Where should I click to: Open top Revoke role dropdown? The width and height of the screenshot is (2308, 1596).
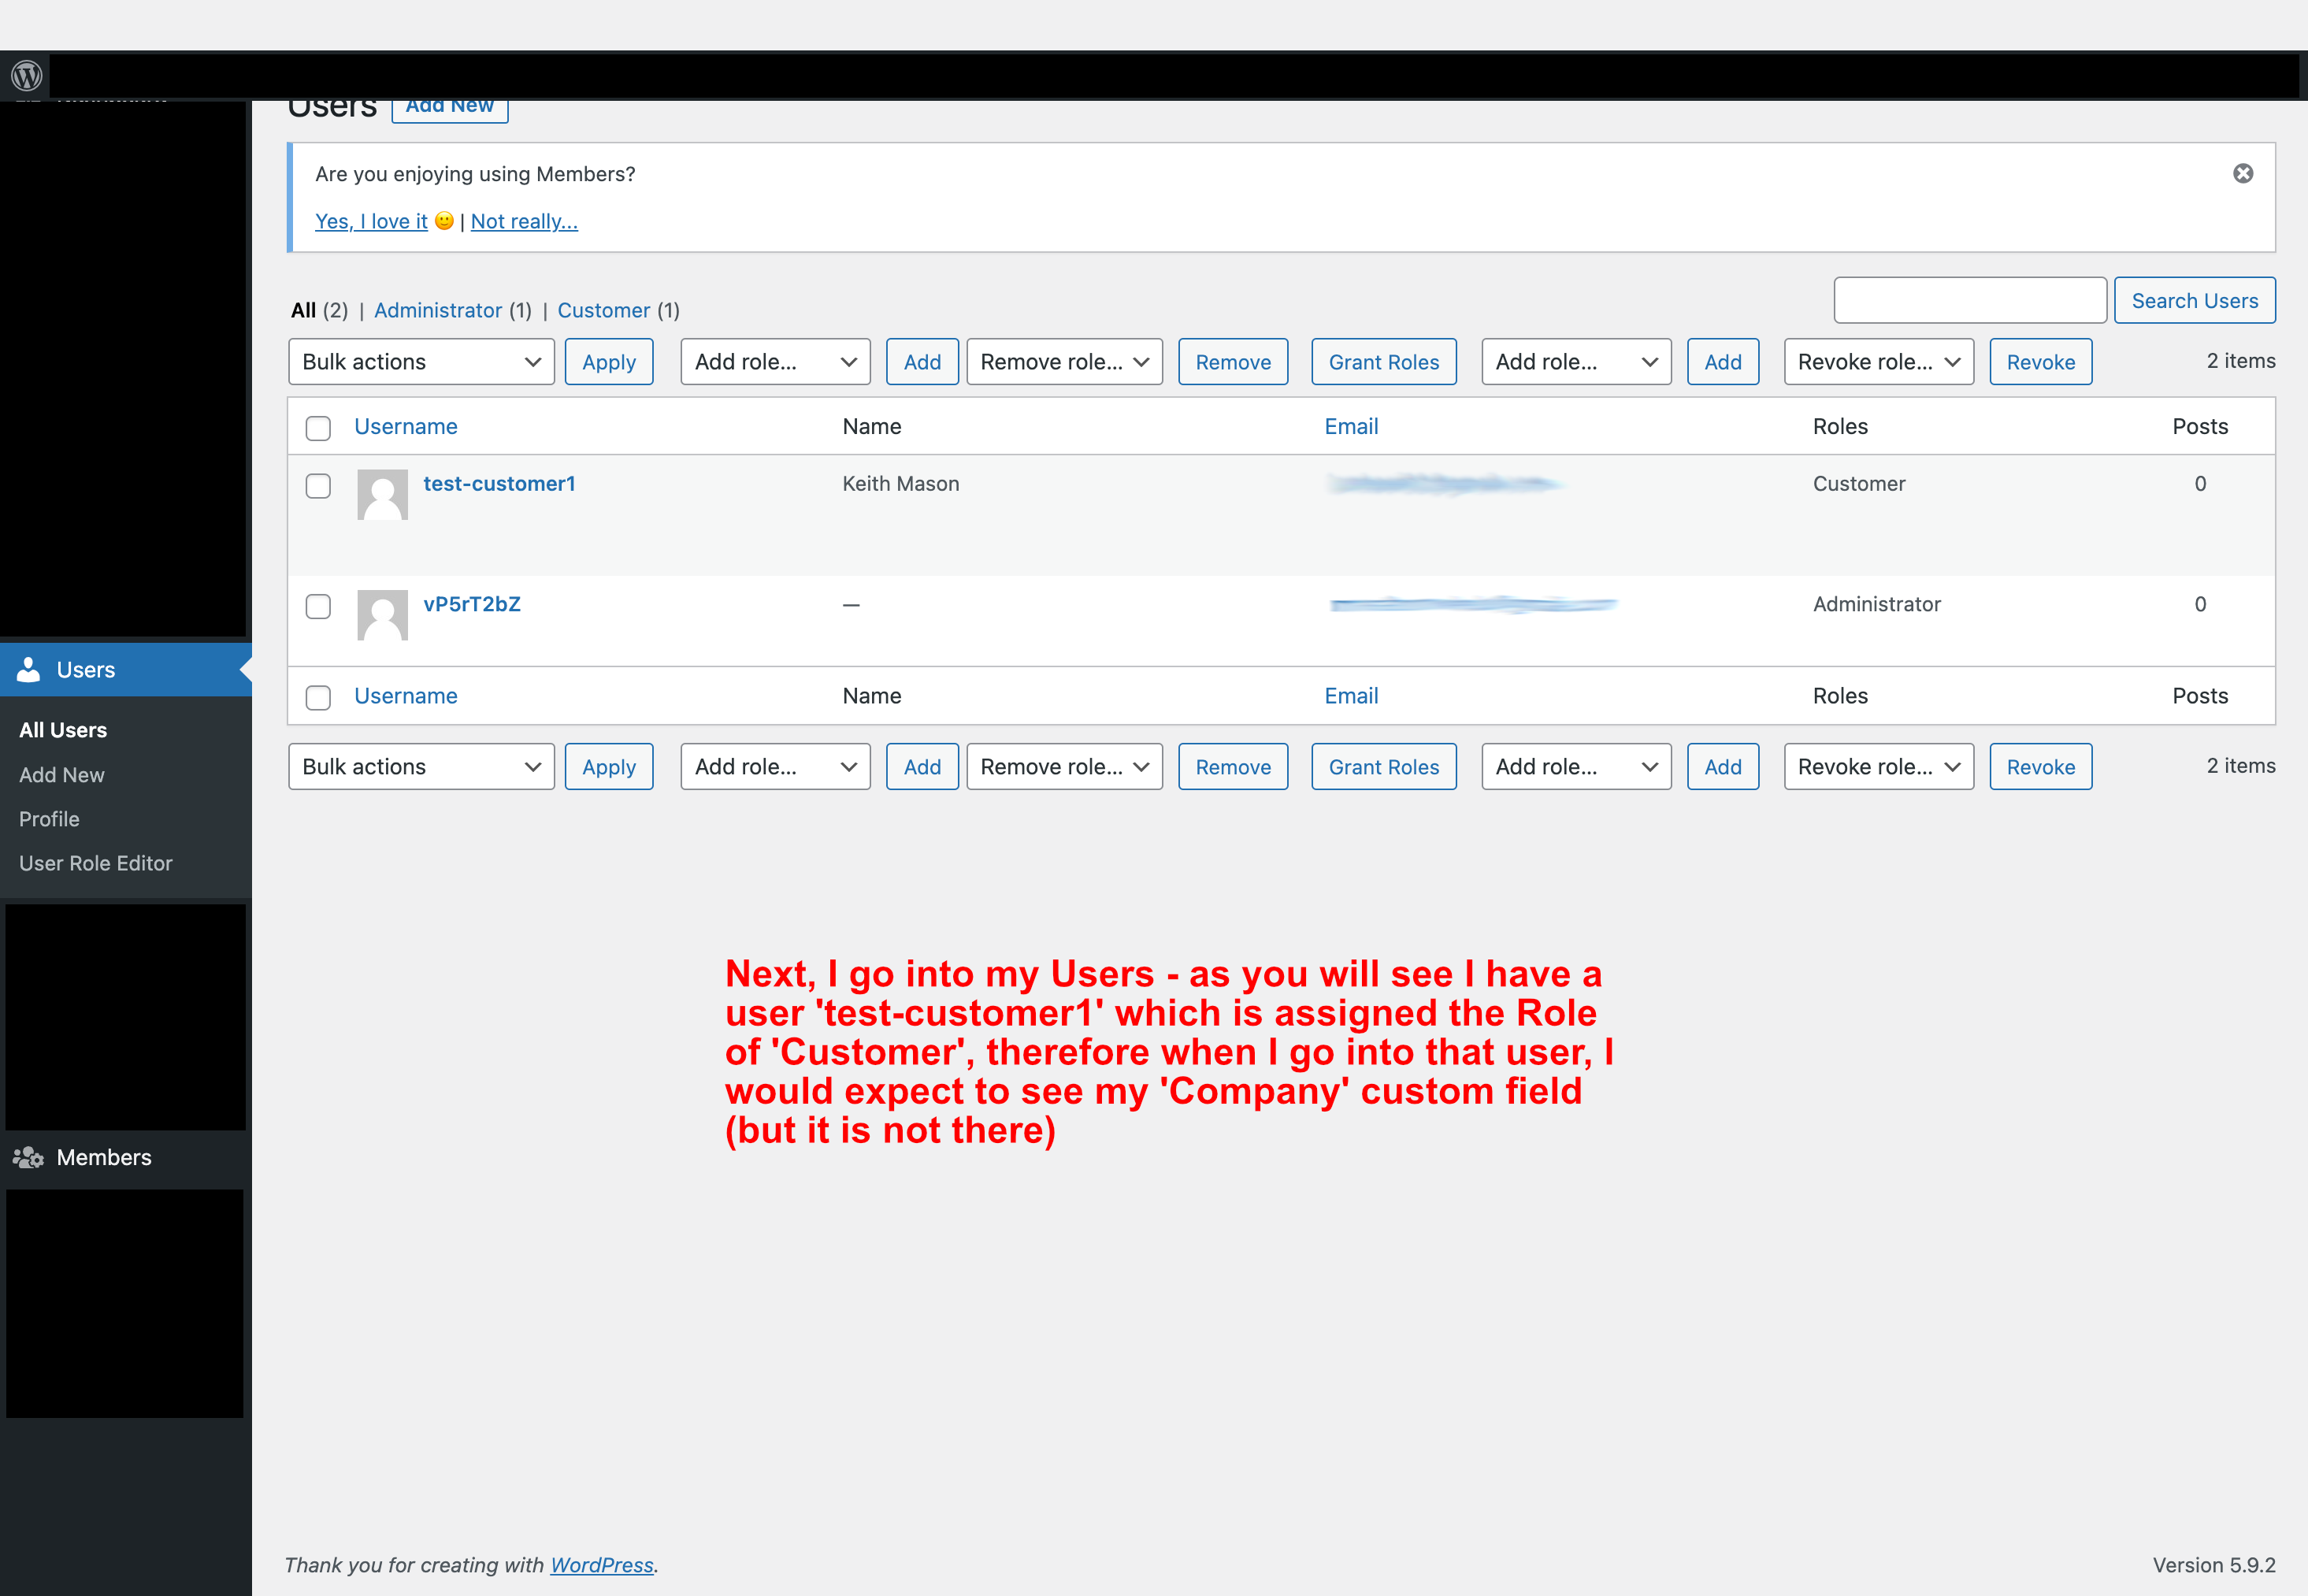1878,362
